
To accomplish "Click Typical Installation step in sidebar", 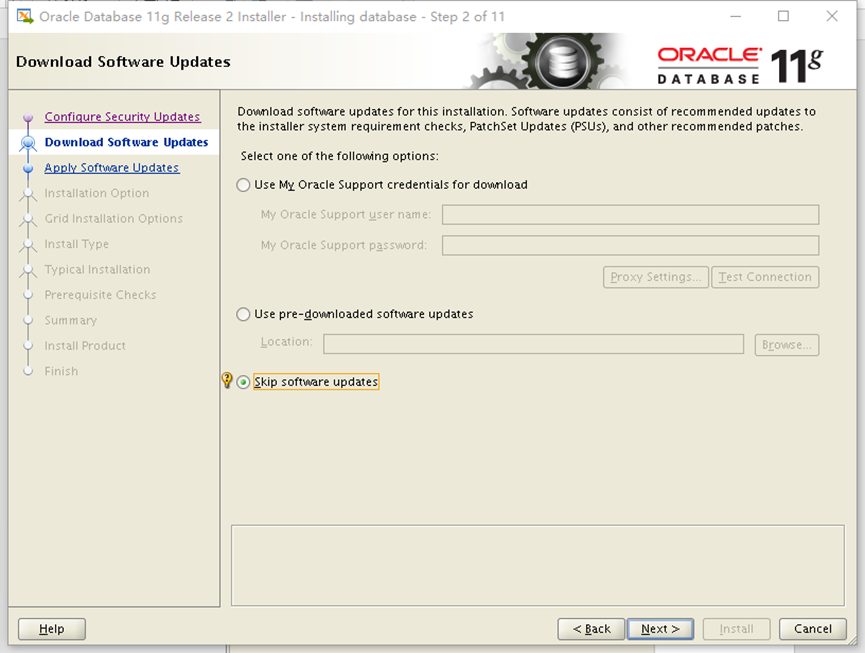I will click(x=97, y=269).
